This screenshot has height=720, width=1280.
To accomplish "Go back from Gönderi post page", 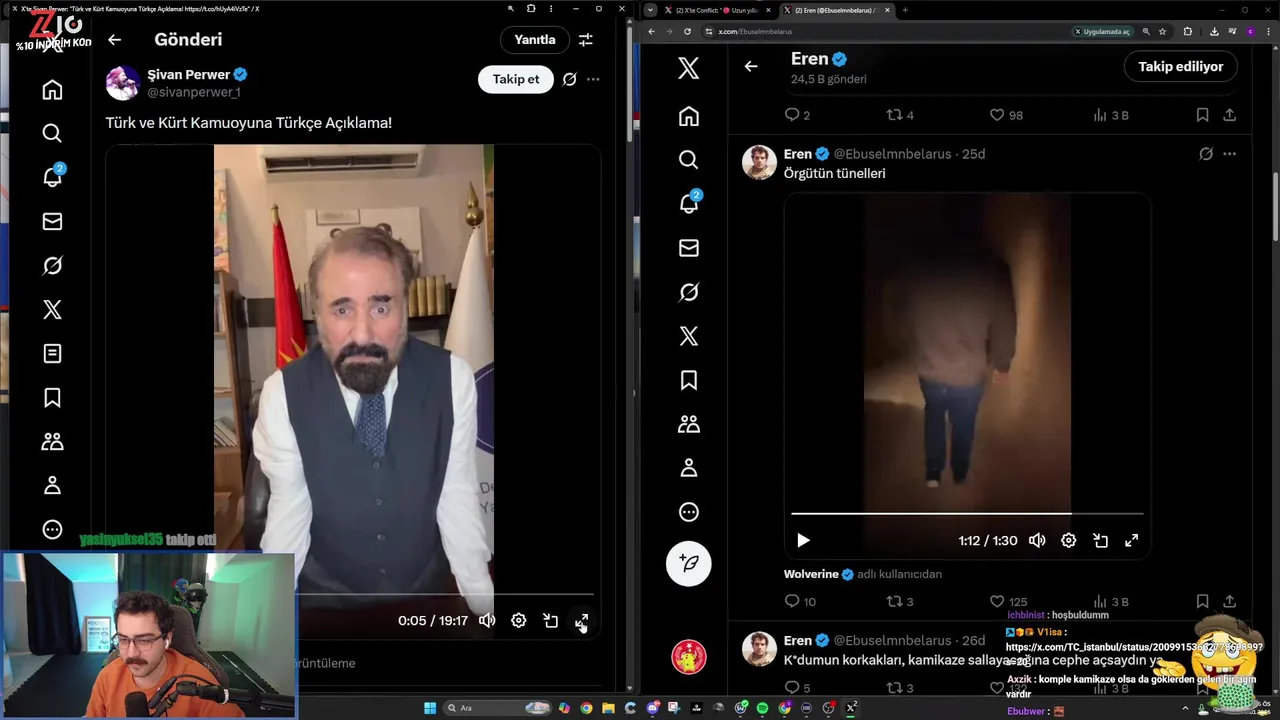I will [x=114, y=40].
